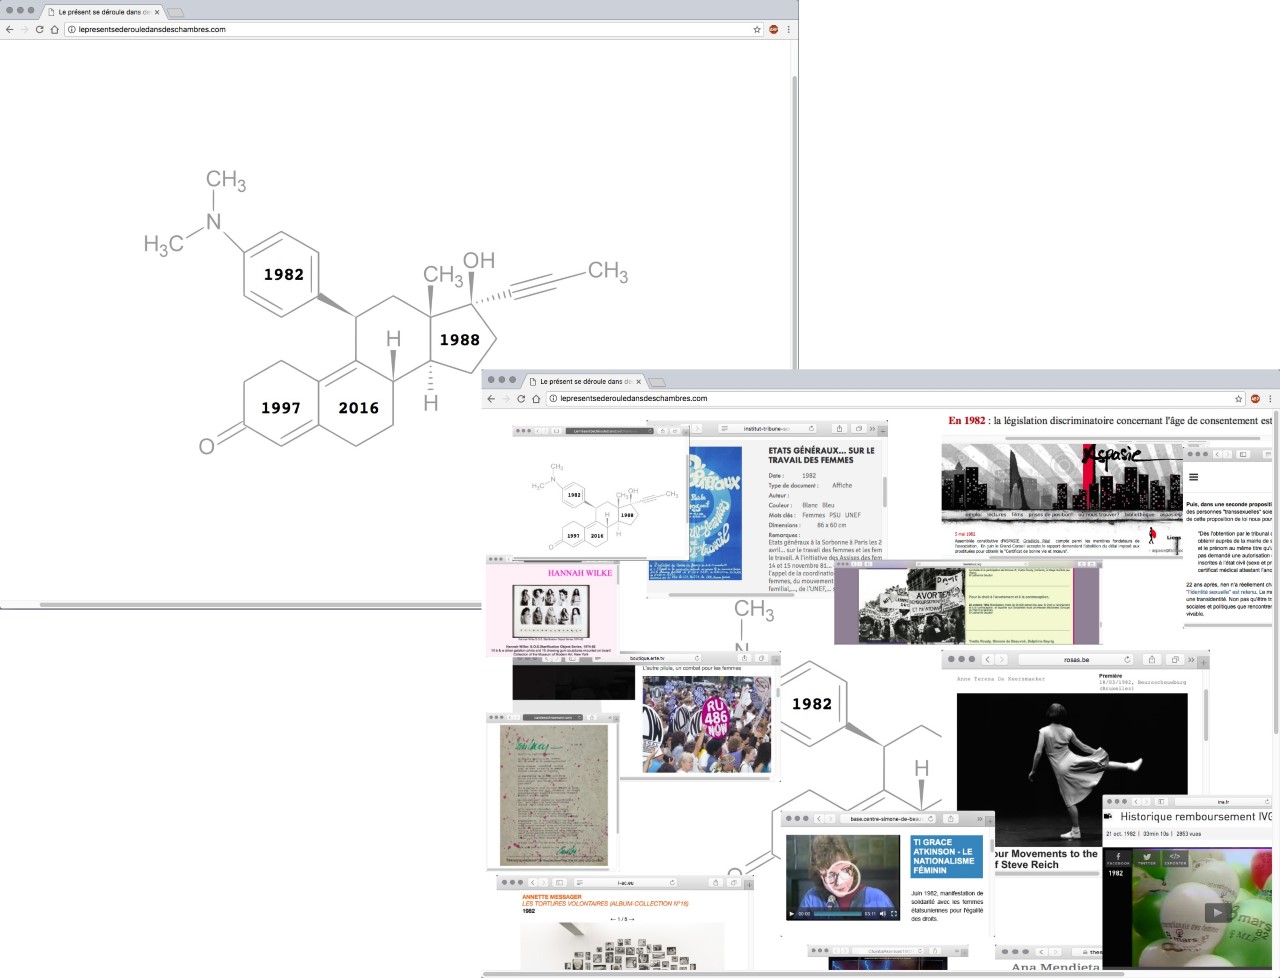The height and width of the screenshot is (978, 1280).
Task: Open the red extension icon in rear window toolbar
Action: pyautogui.click(x=773, y=29)
